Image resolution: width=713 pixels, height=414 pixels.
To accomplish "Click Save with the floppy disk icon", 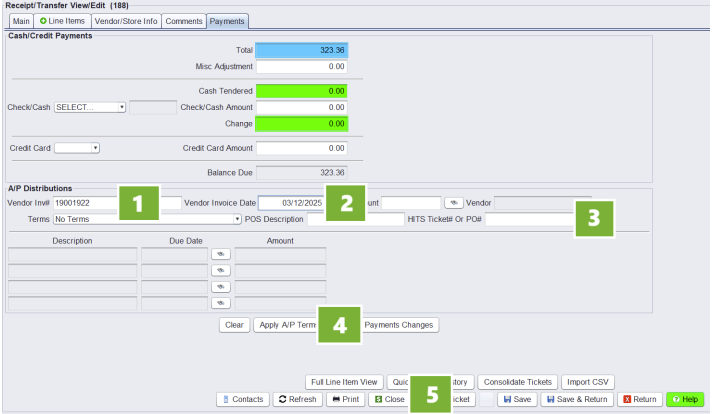I will pos(517,399).
